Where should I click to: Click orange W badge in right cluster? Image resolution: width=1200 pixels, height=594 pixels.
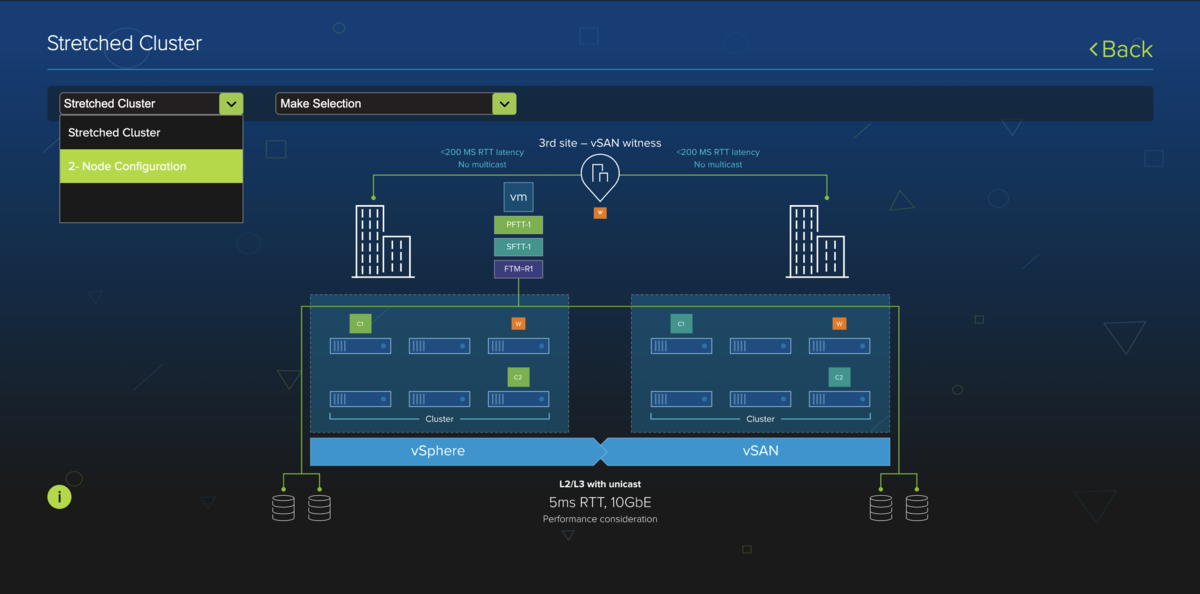coord(839,323)
